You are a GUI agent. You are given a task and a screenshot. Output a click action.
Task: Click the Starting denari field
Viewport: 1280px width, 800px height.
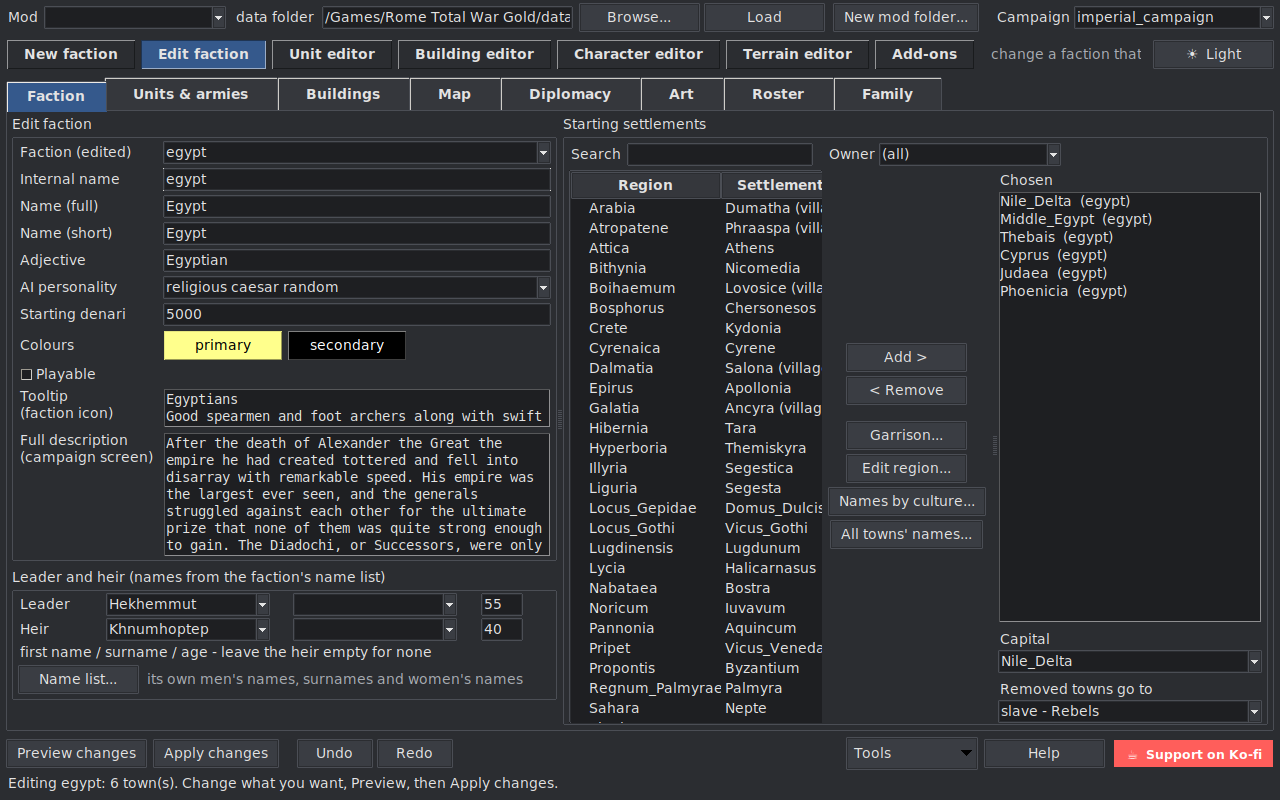point(357,314)
